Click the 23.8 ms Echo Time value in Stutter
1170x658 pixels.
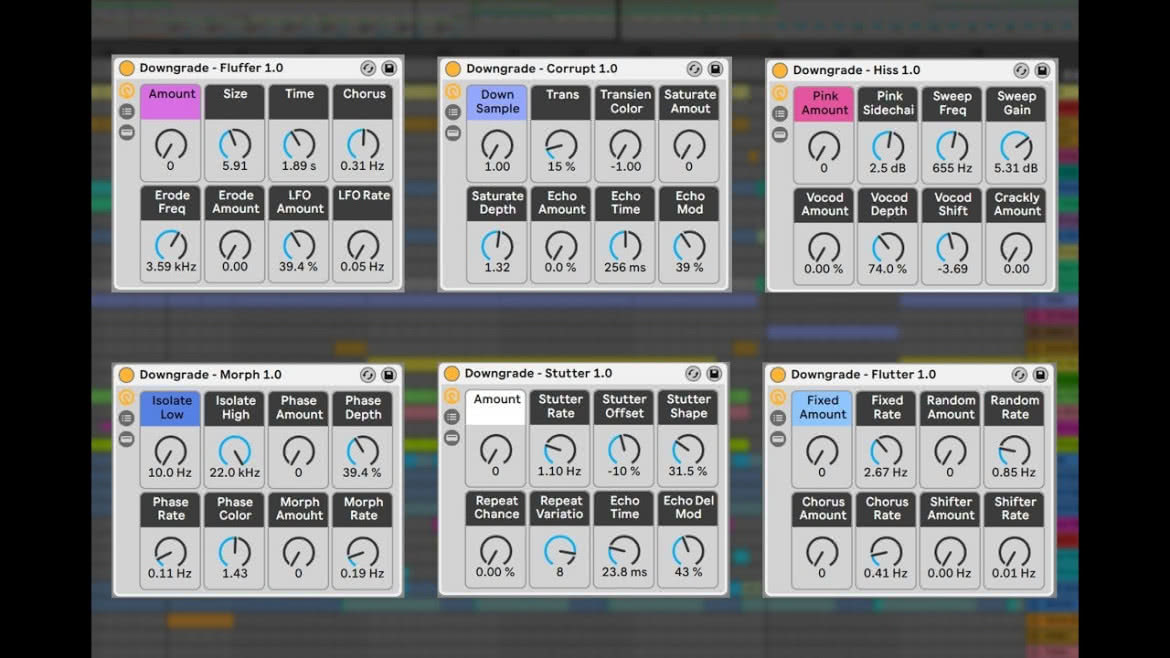point(625,572)
